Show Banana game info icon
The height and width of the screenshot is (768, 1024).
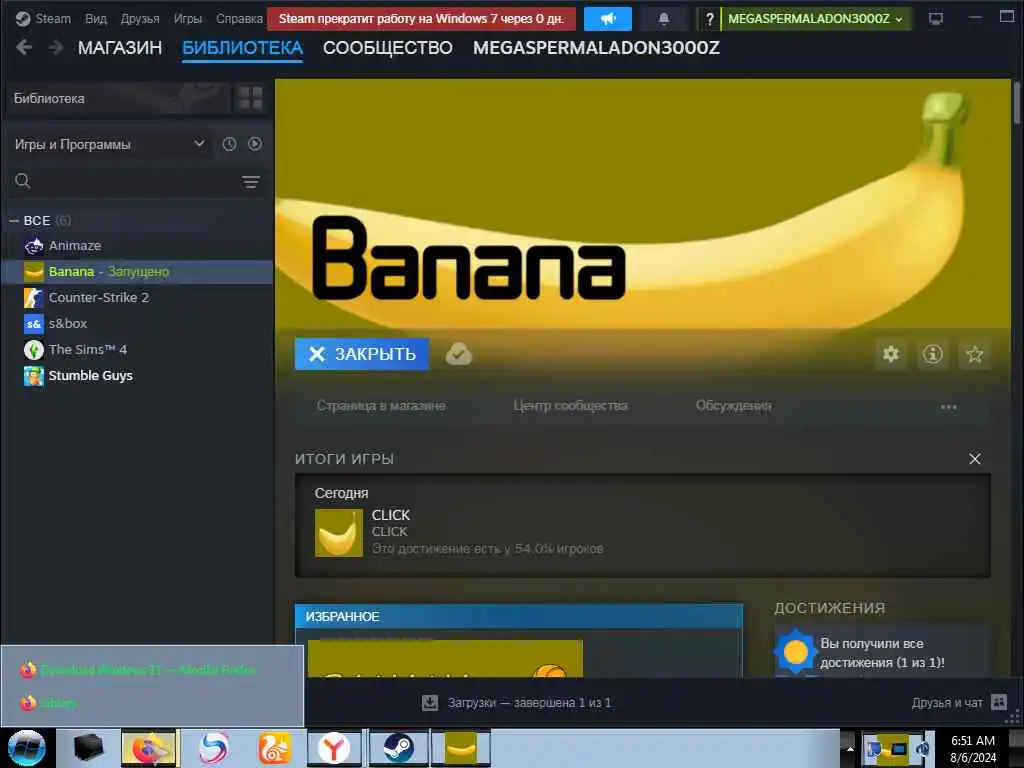click(x=933, y=354)
